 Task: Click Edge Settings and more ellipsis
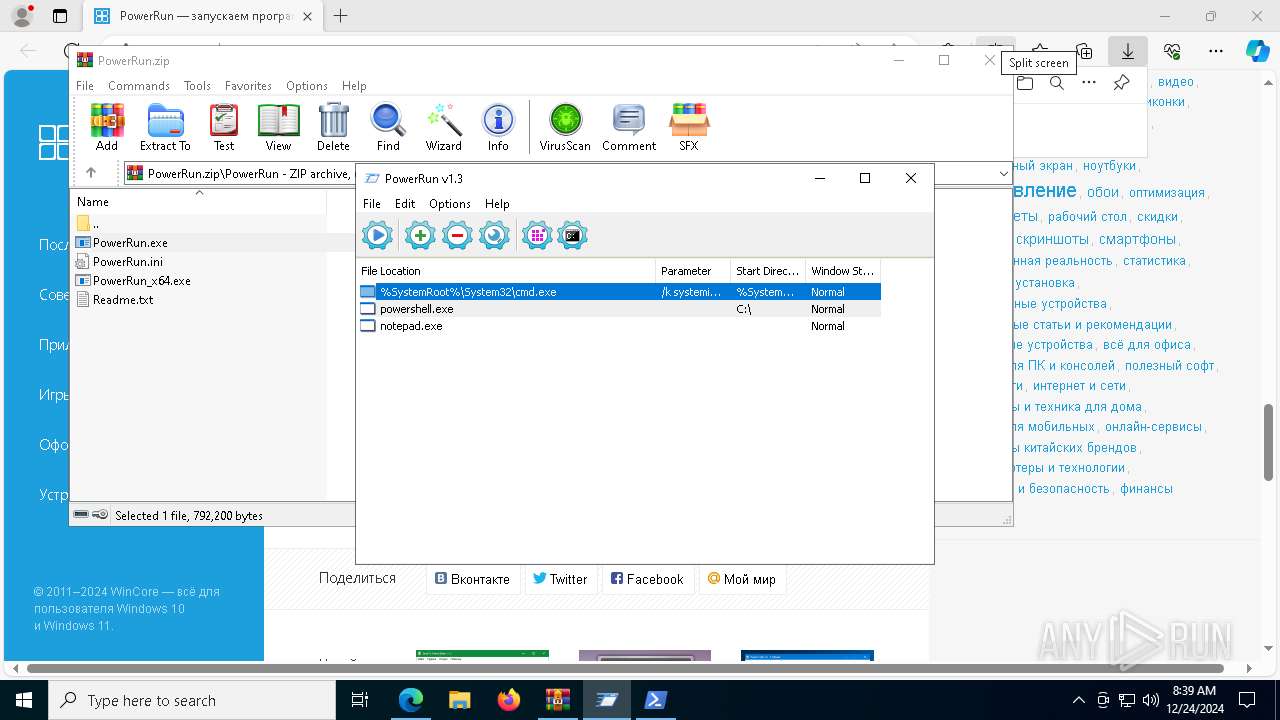[1216, 50]
